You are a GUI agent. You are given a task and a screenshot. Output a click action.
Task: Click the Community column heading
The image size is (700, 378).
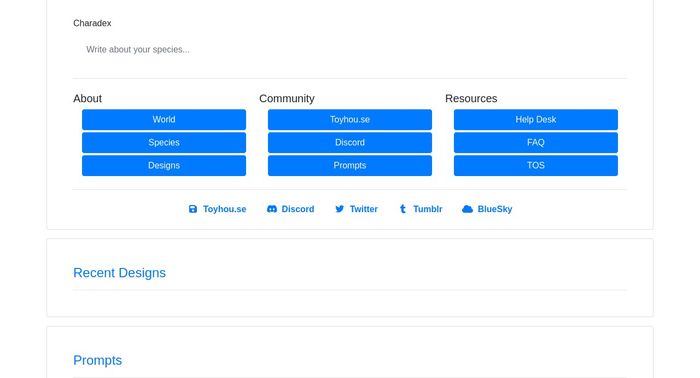[x=287, y=98]
